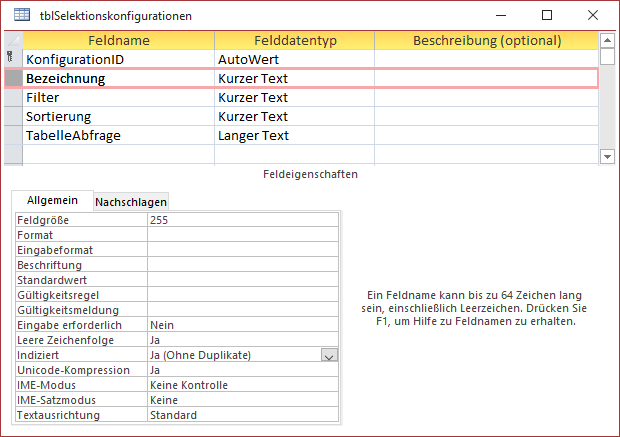620x437 pixels.
Task: Click description cell of KonfigurationID row
Action: pos(486,59)
